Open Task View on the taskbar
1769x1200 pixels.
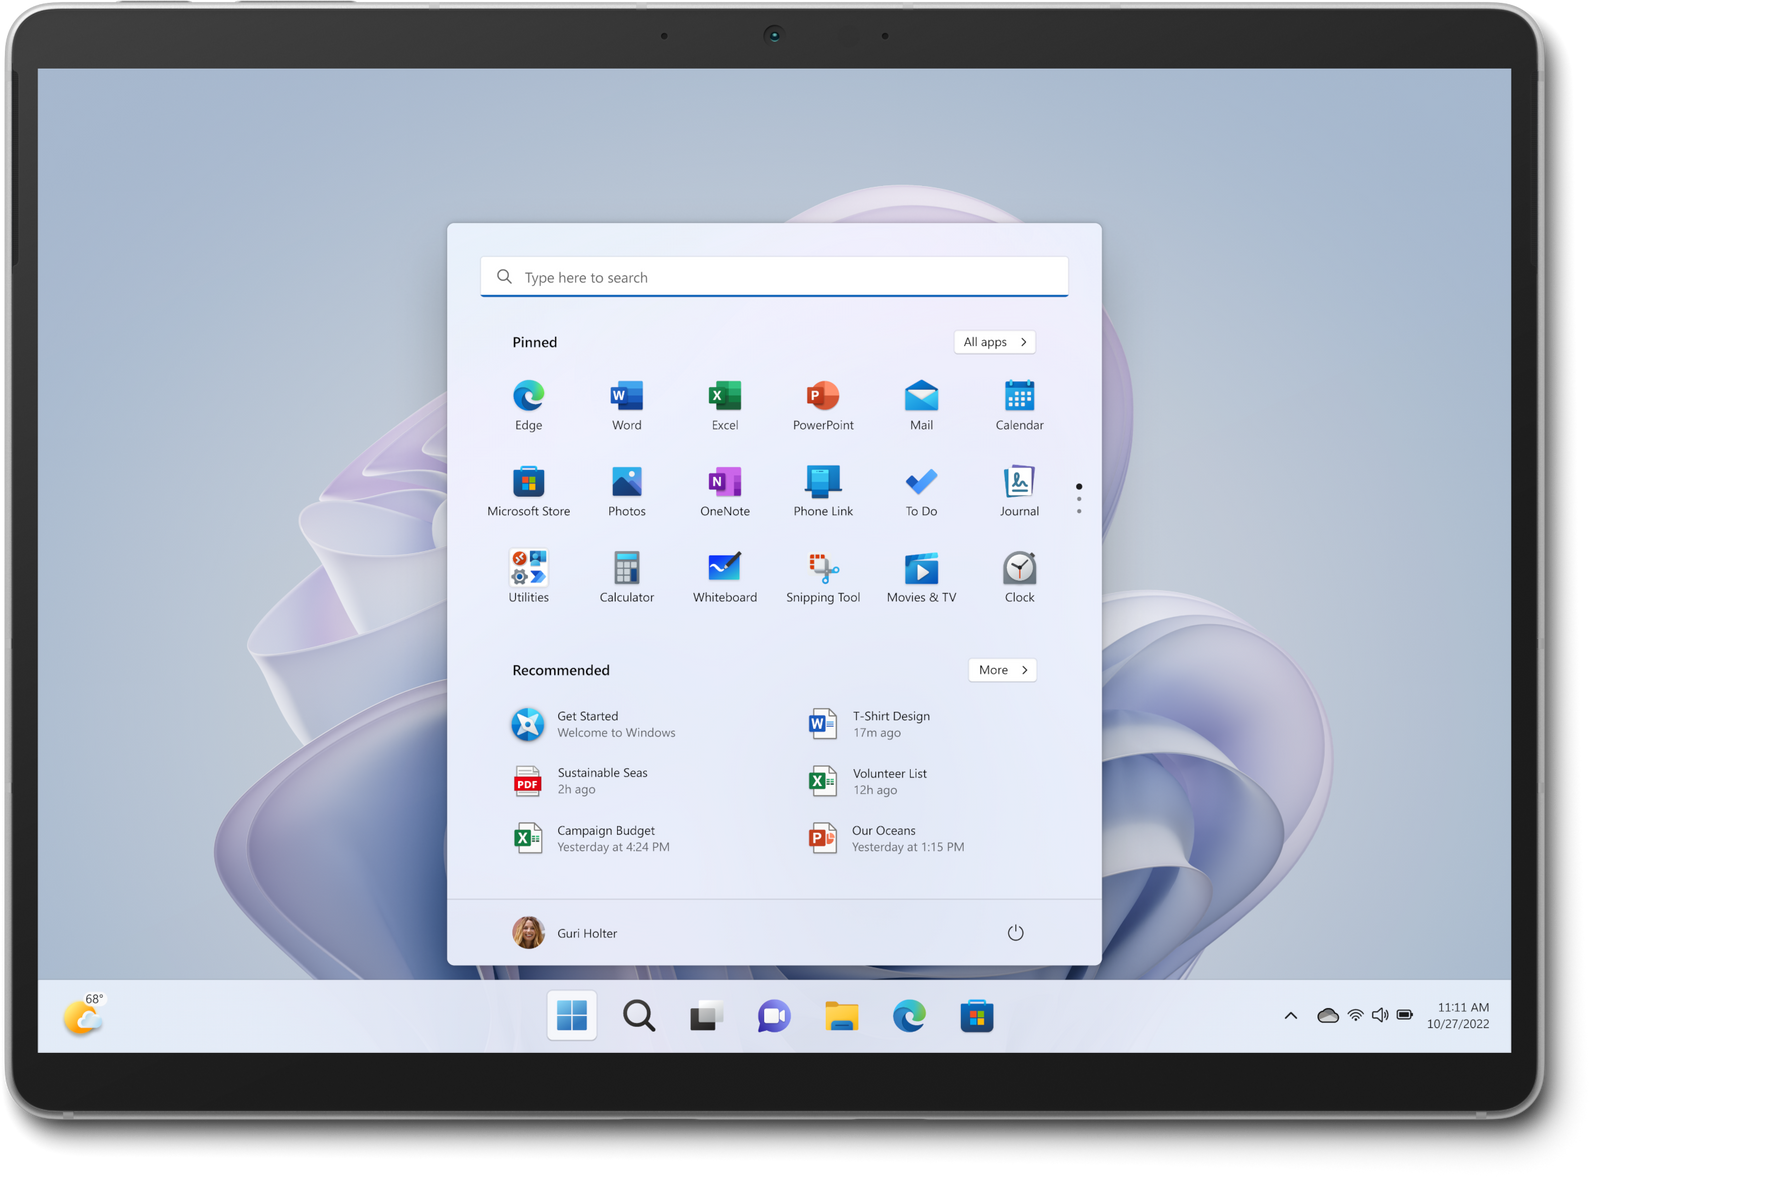click(x=706, y=1016)
